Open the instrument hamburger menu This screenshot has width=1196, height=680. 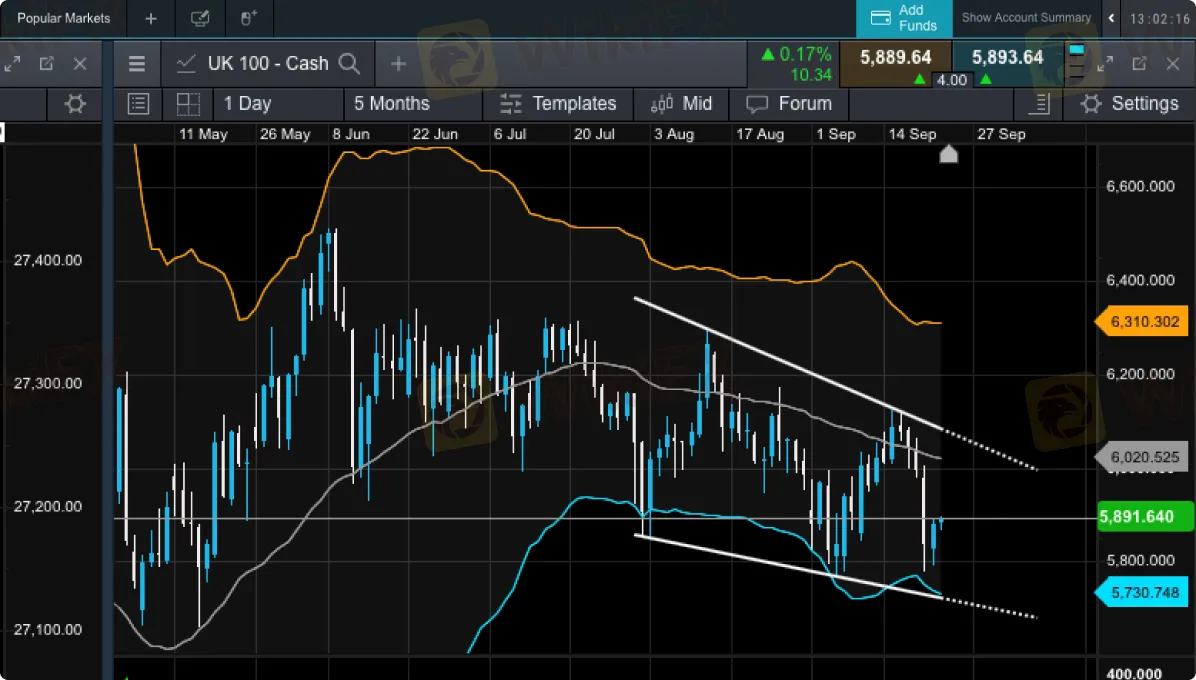coord(137,63)
